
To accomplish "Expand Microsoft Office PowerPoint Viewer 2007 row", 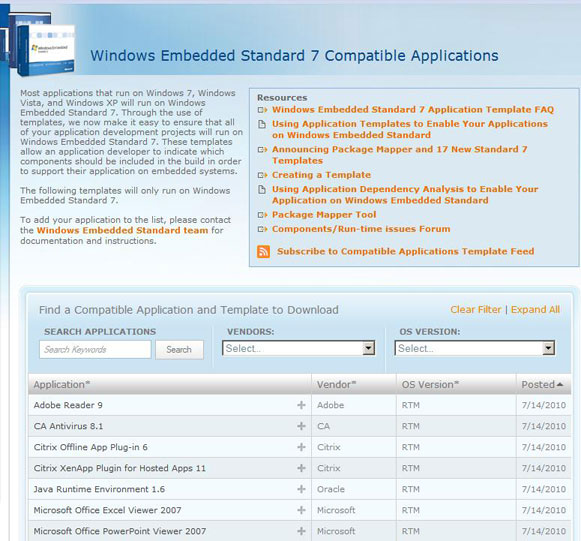I will pyautogui.click(x=301, y=531).
